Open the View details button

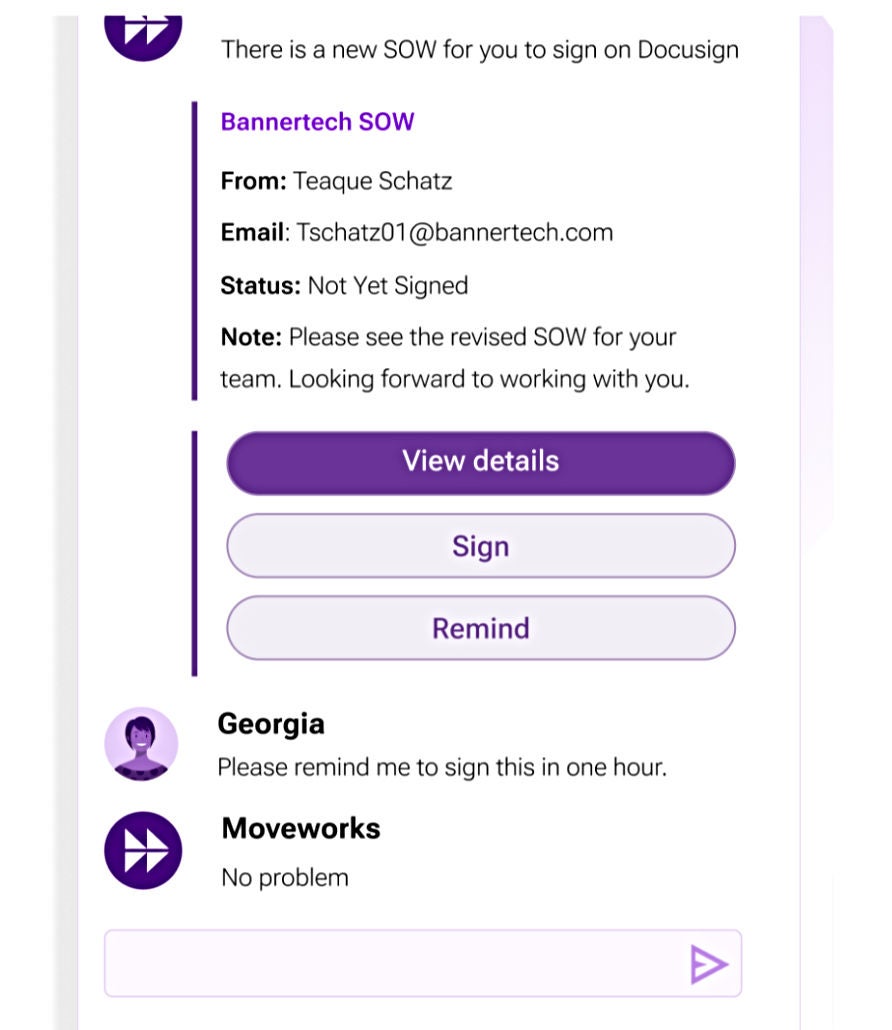[x=481, y=462]
